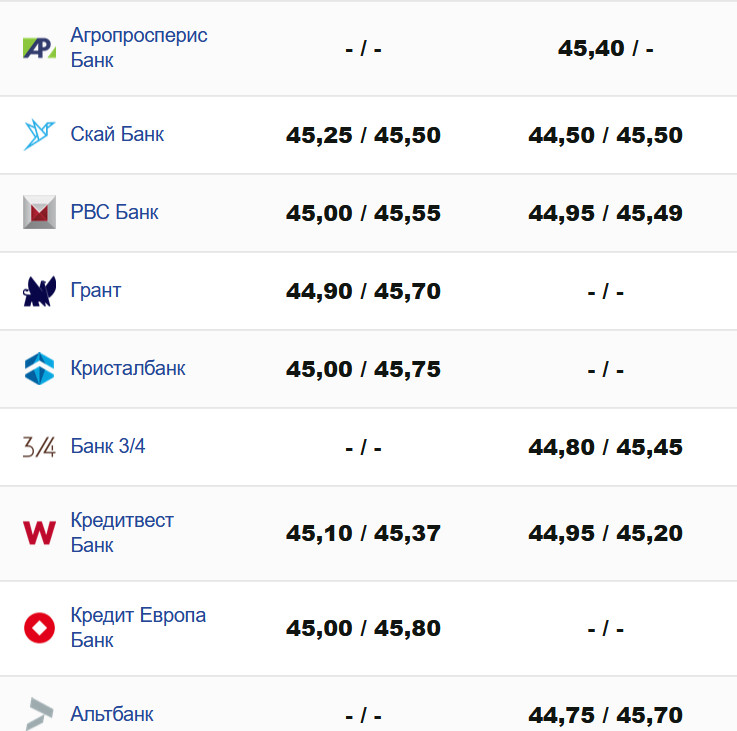Open the Скай Банк link
The width and height of the screenshot is (737, 731).
click(x=117, y=134)
